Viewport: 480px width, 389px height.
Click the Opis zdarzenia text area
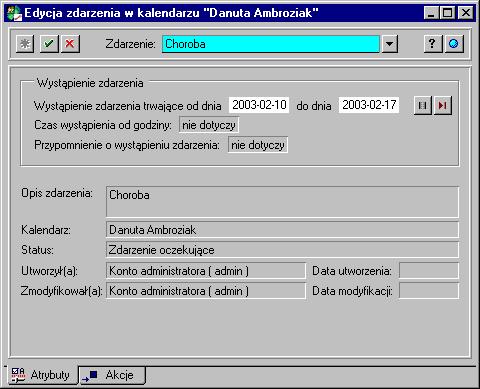(x=282, y=202)
